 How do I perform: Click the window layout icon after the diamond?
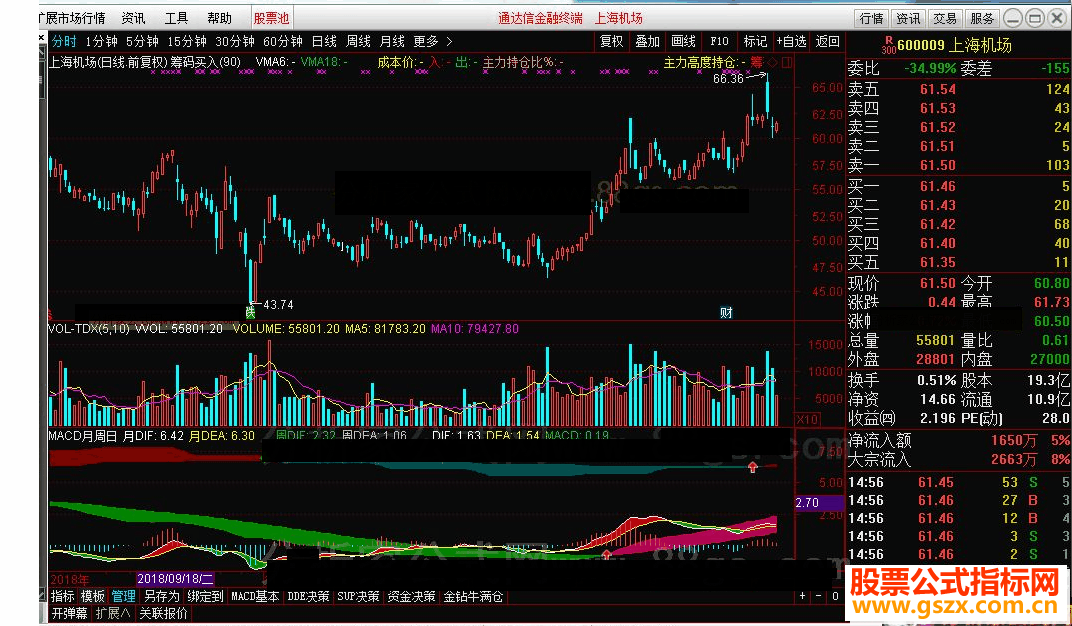click(787, 62)
